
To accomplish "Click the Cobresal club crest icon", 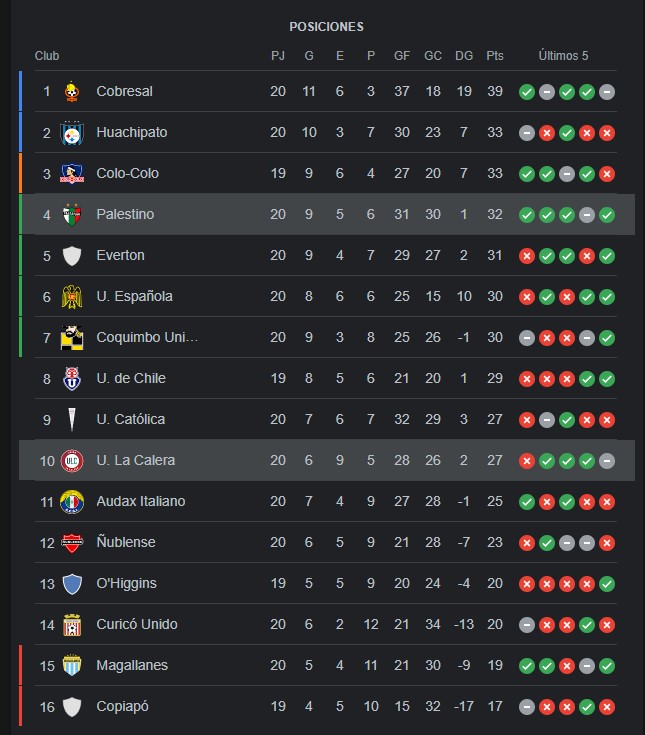I will click(x=72, y=91).
